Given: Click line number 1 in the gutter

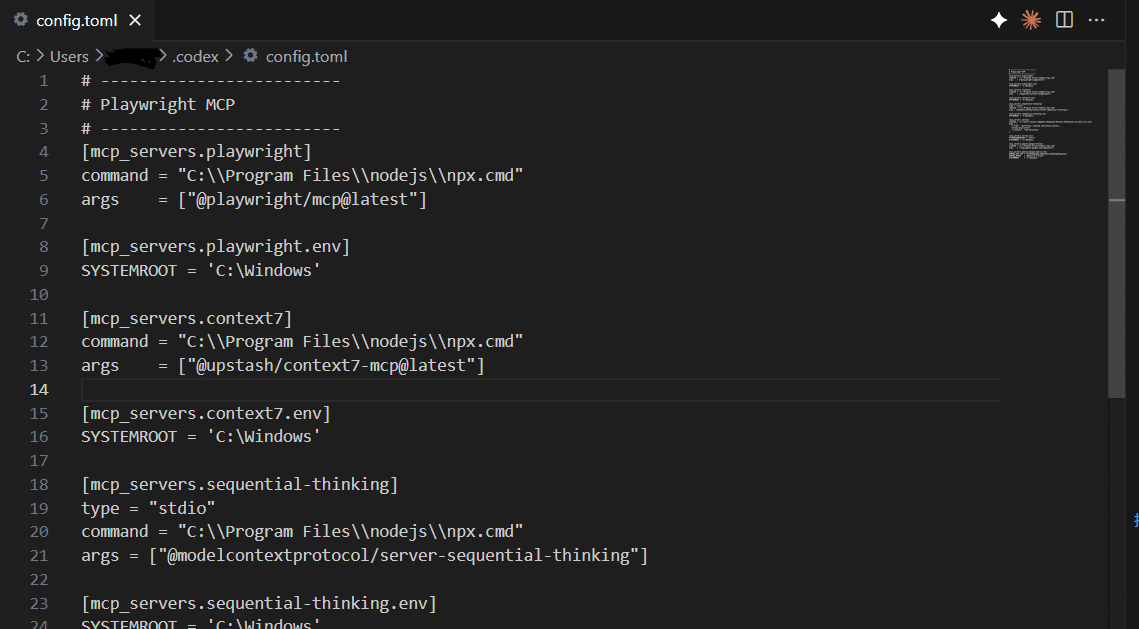Looking at the screenshot, I should point(43,80).
